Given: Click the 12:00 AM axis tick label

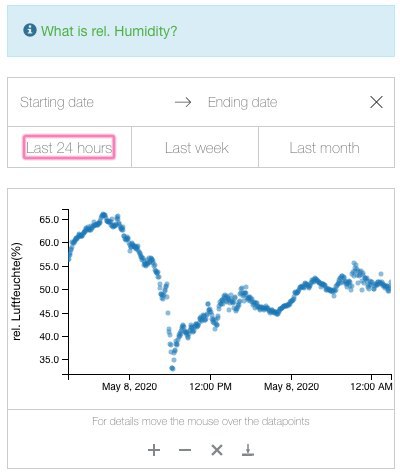Looking at the screenshot, I should [371, 387].
